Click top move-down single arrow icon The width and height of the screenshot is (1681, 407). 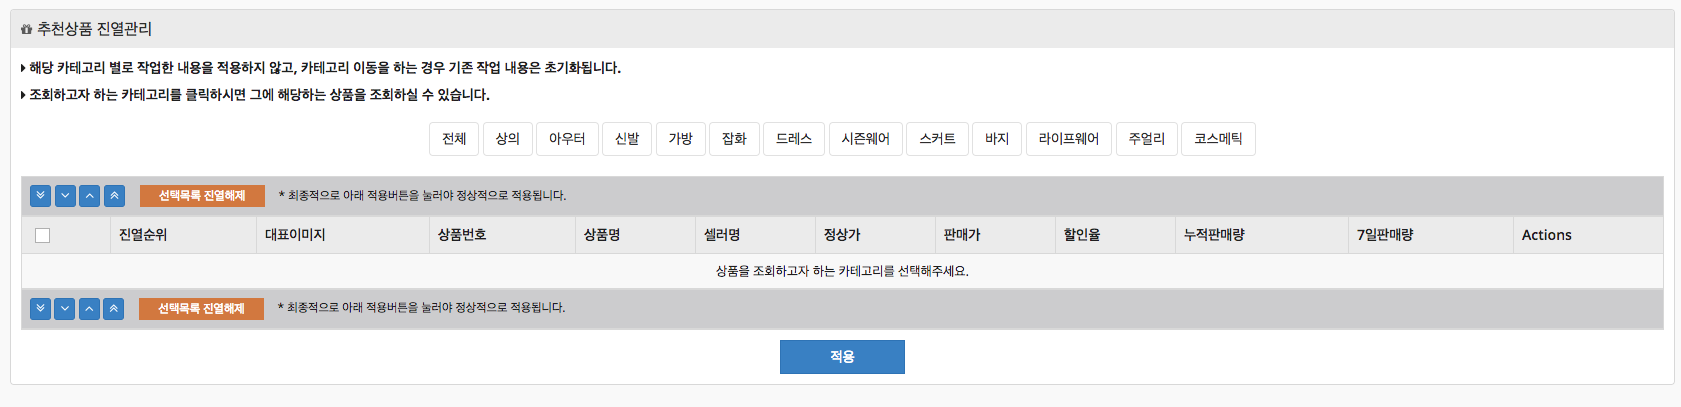click(65, 196)
